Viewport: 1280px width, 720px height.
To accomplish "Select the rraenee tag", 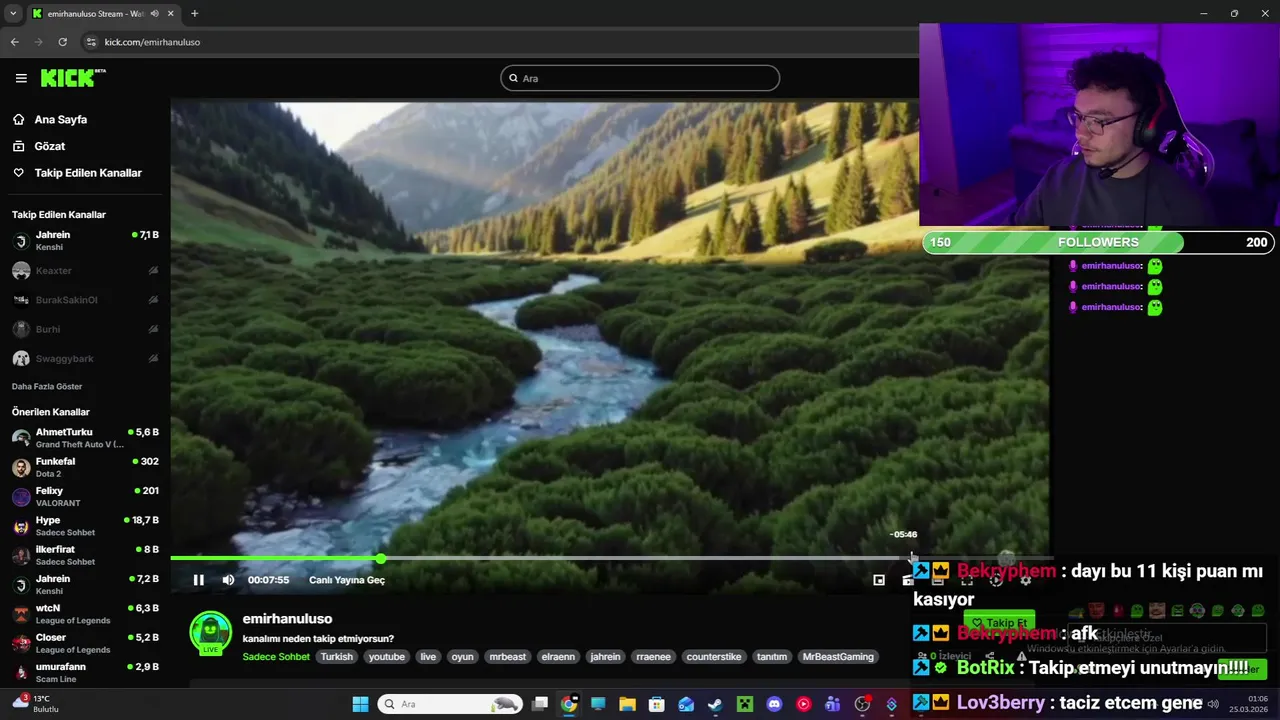I will [653, 657].
